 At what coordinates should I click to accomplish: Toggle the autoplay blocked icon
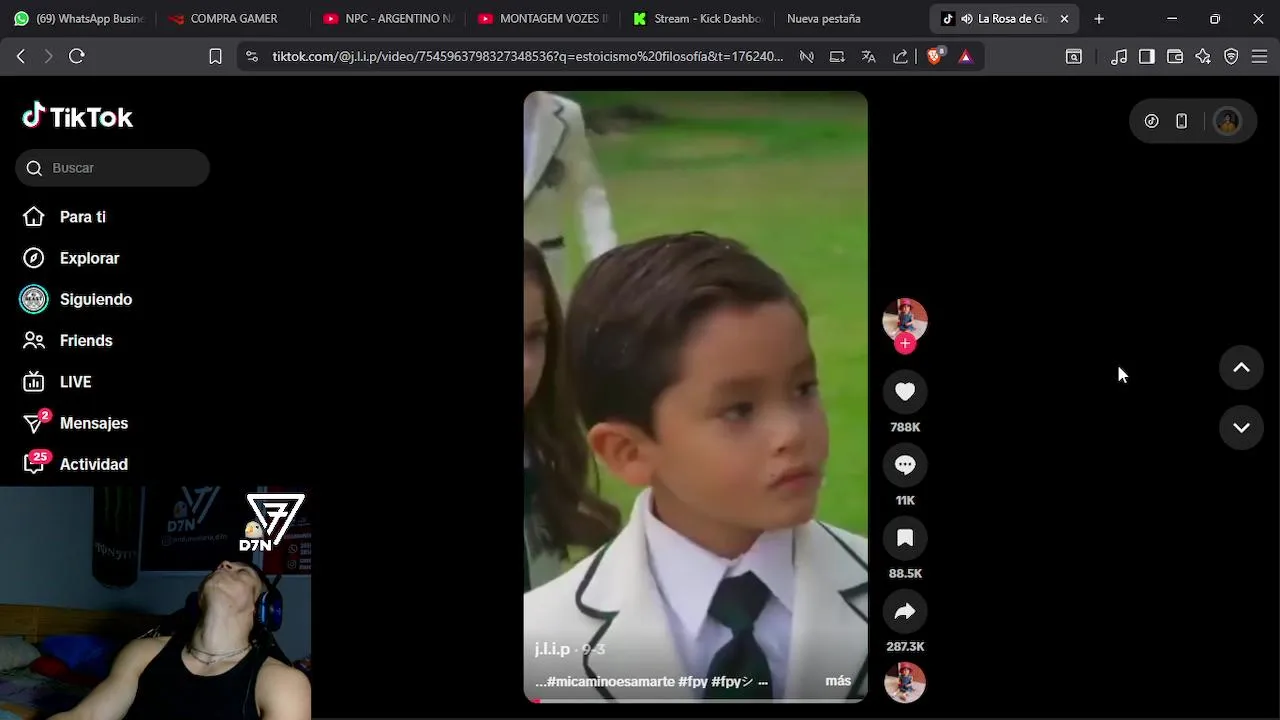[x=806, y=57]
